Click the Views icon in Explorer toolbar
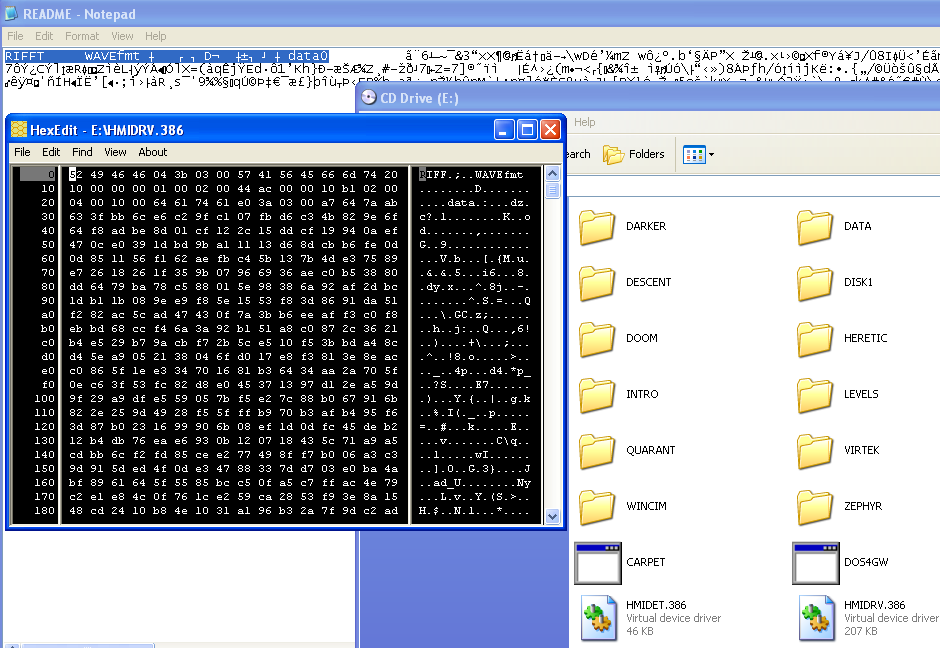The height and width of the screenshot is (648, 940). [x=694, y=155]
